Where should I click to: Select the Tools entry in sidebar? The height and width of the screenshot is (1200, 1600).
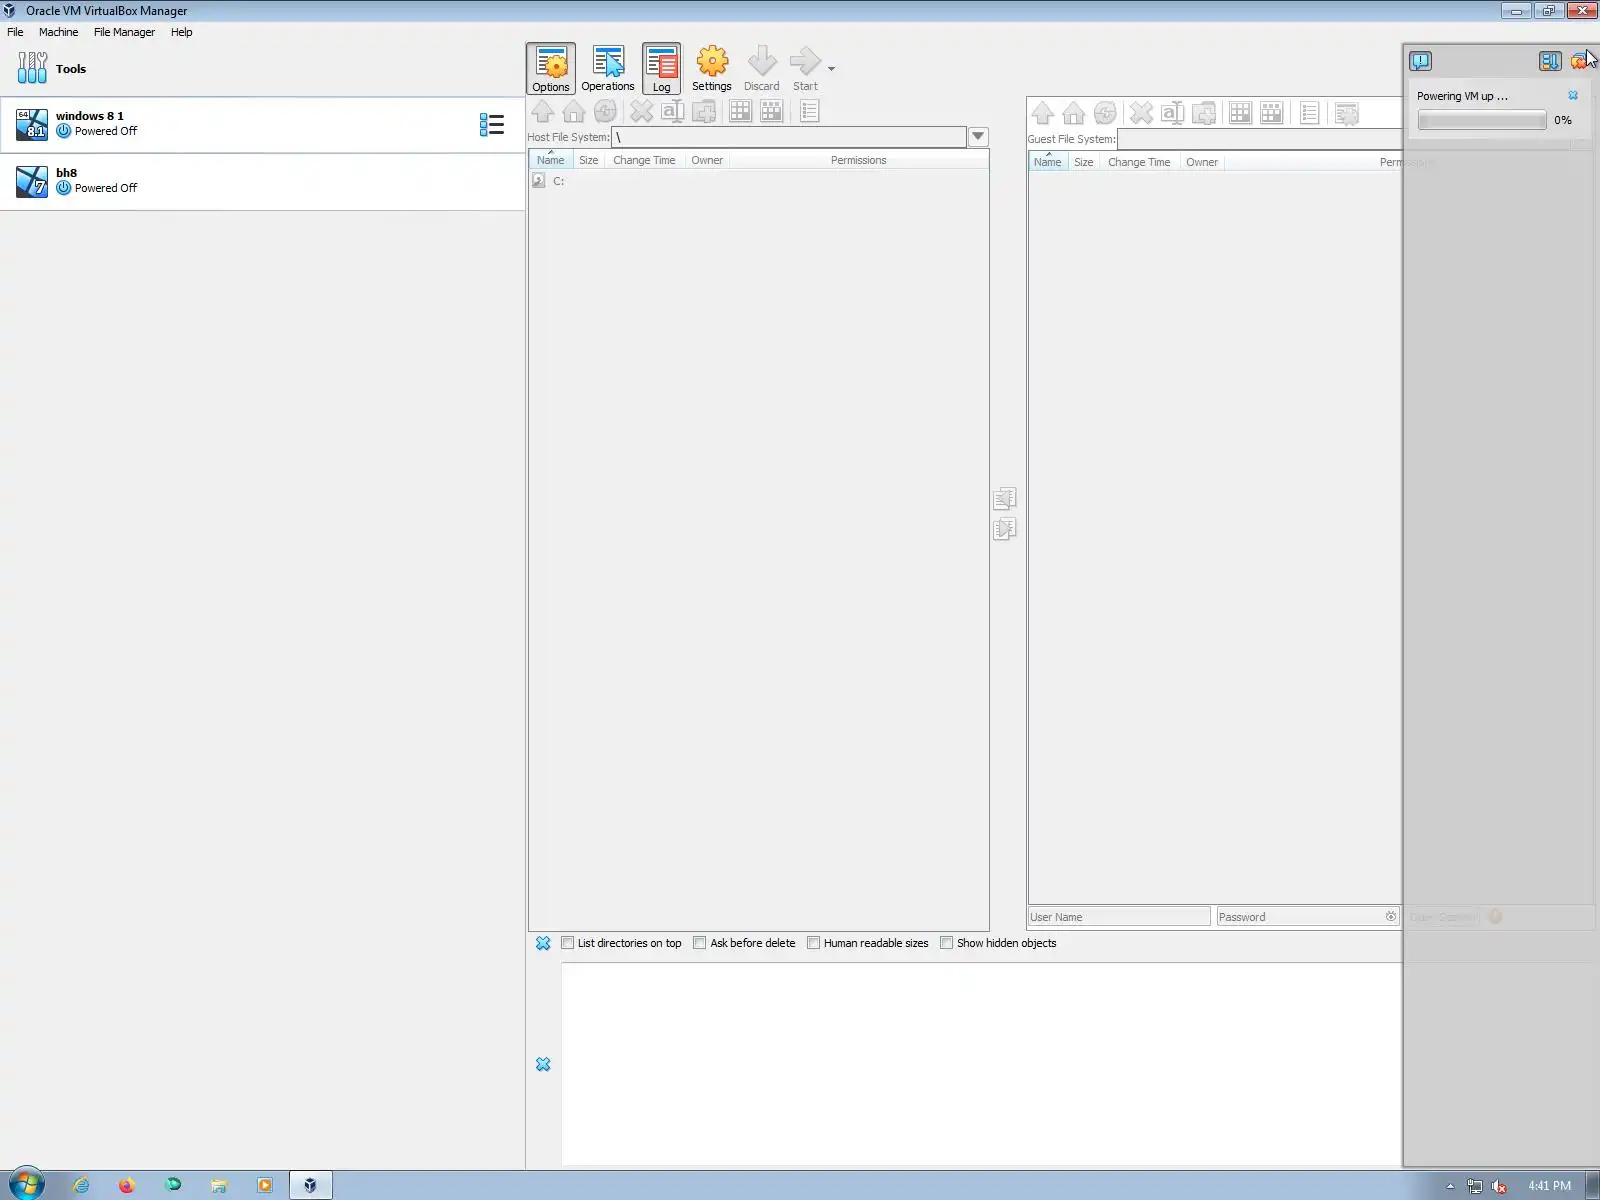click(x=262, y=69)
